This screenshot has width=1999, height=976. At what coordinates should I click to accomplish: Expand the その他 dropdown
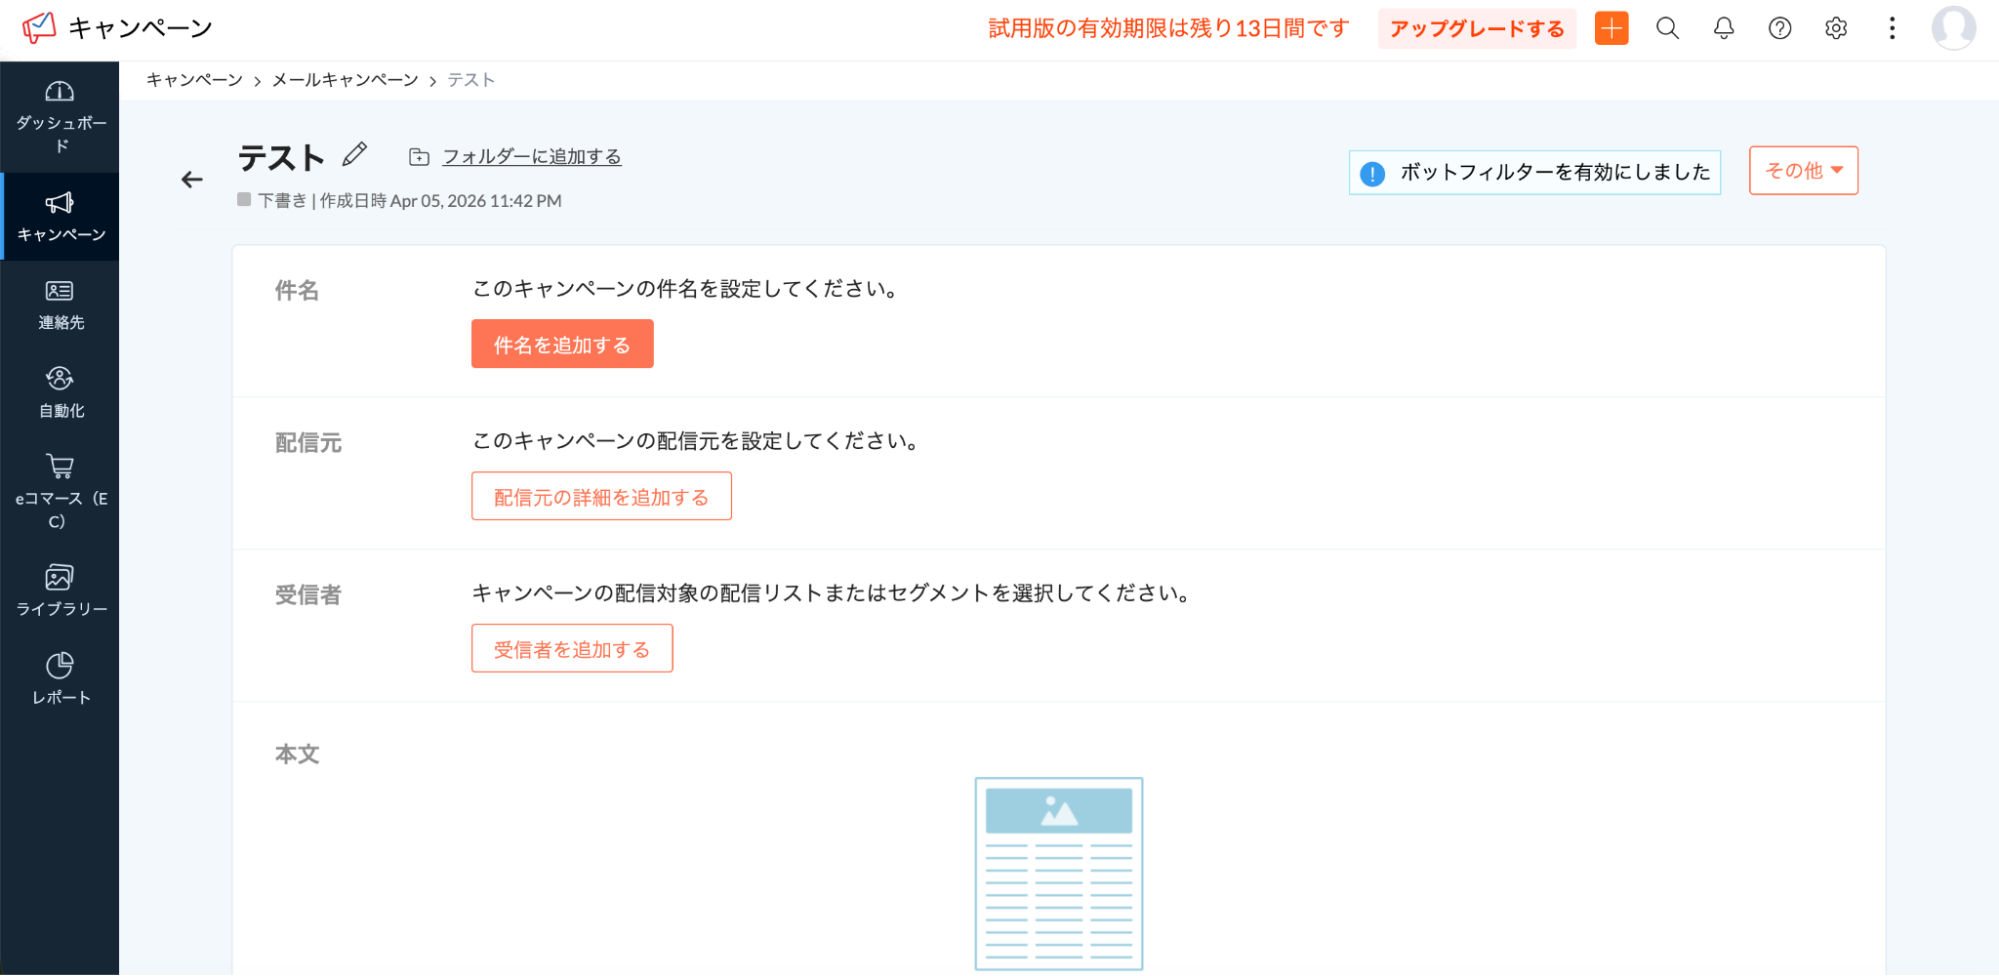(1803, 171)
